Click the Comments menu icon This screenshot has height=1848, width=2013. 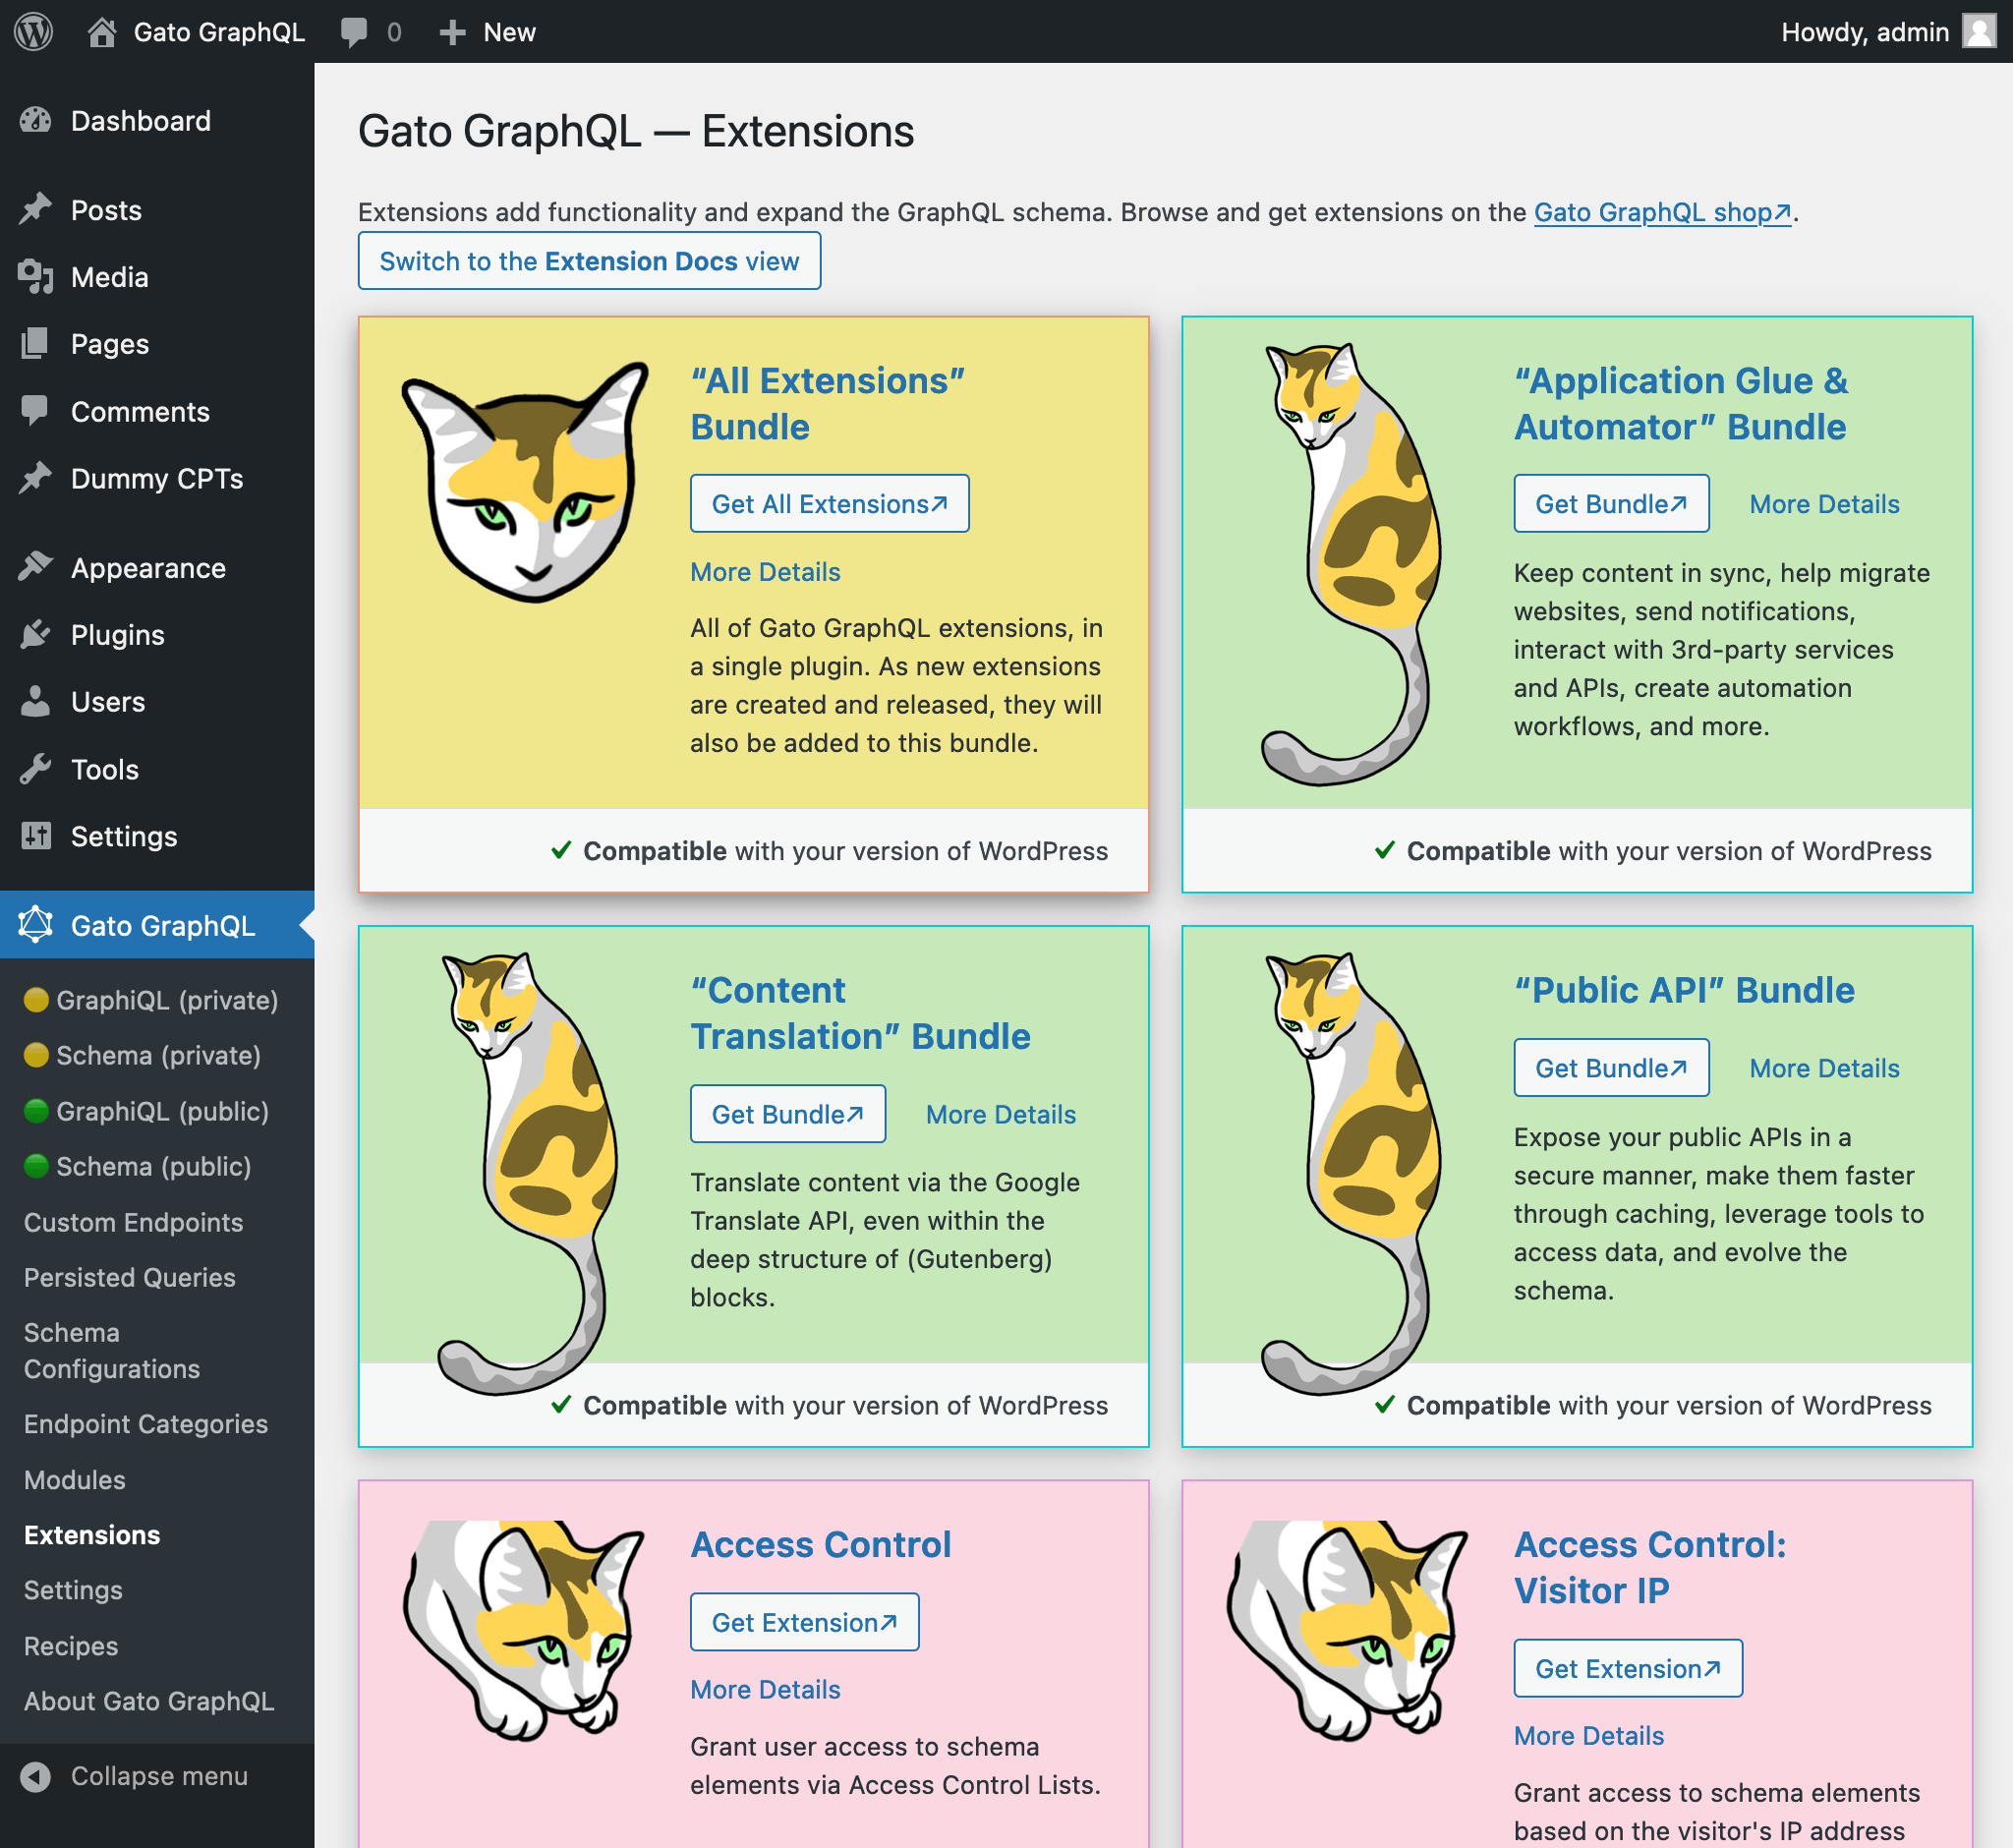[35, 410]
